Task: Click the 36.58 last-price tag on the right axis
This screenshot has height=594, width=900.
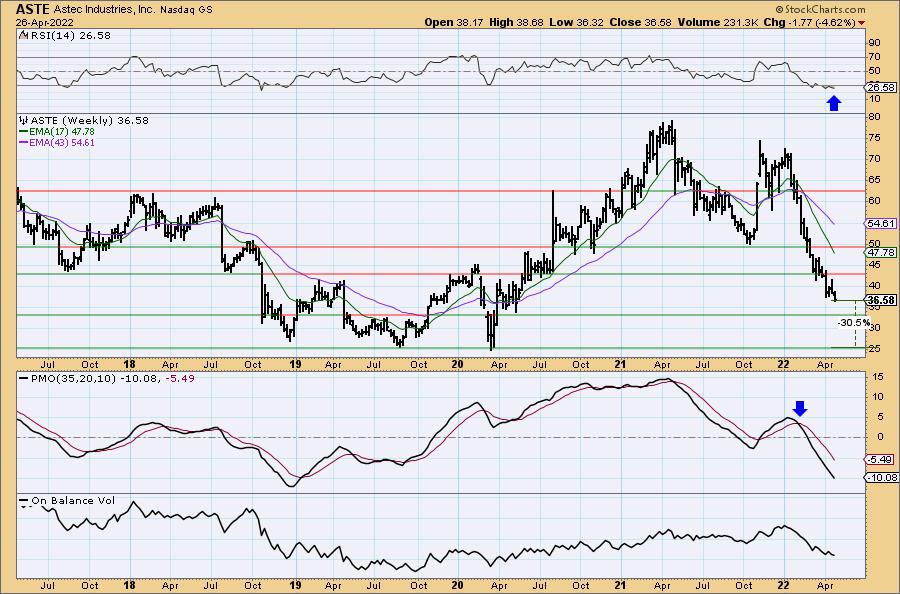Action: 880,300
